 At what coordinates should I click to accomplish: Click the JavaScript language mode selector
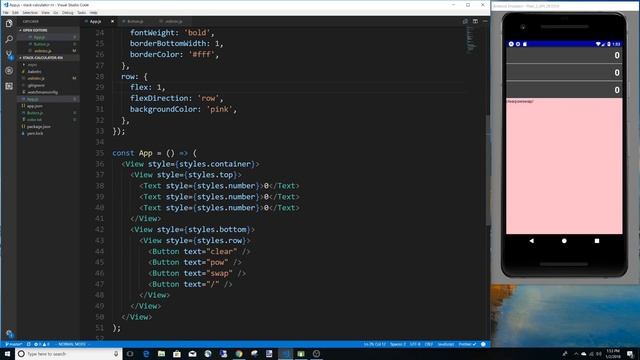pyautogui.click(x=446, y=344)
